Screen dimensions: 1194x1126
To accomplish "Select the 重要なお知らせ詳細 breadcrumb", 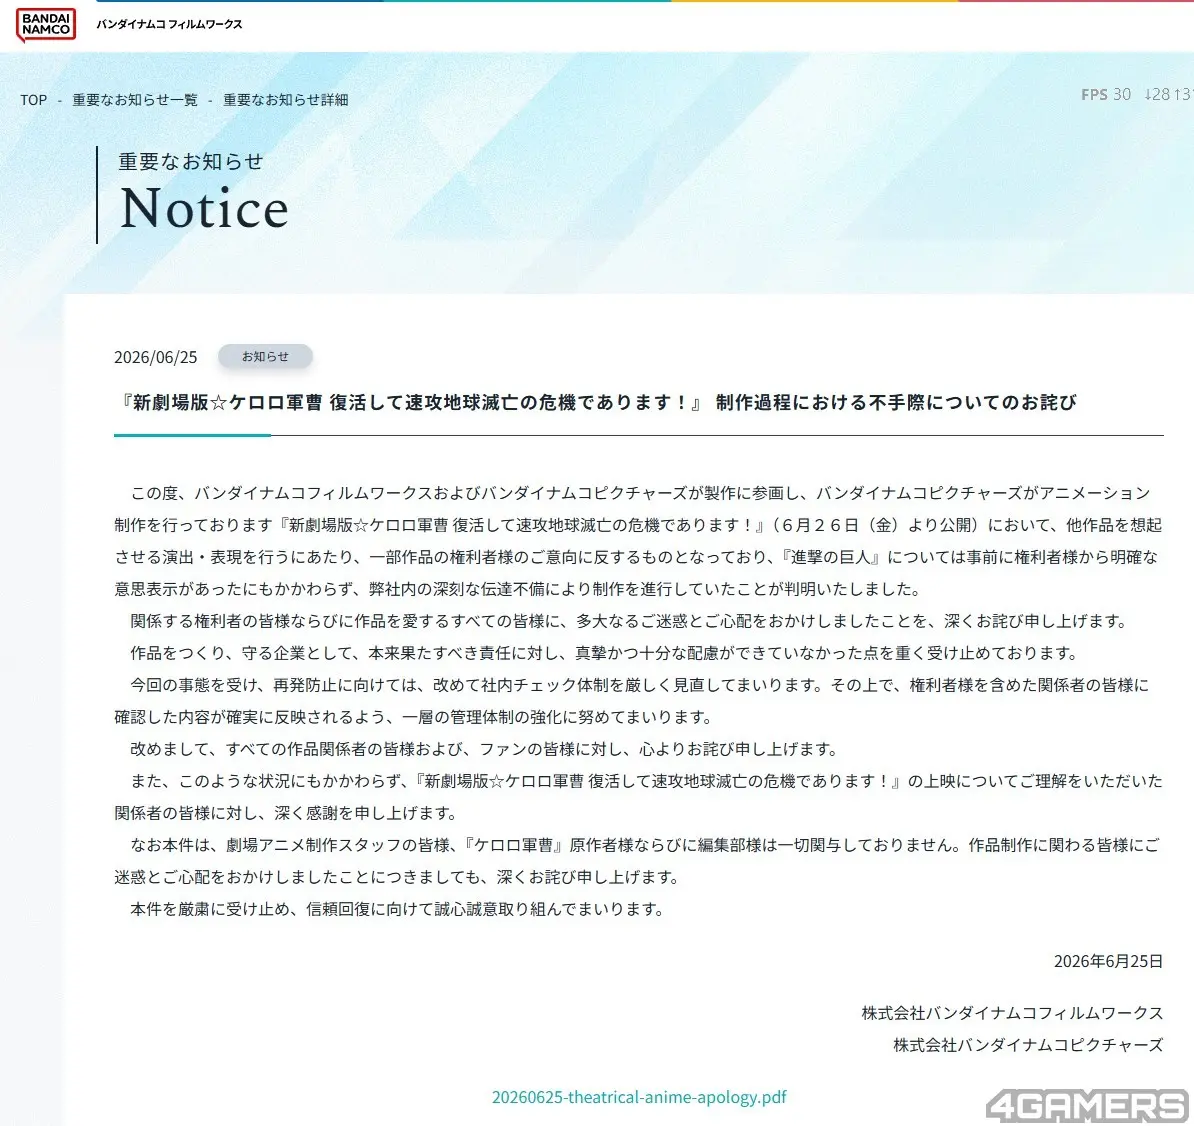I will pyautogui.click(x=286, y=100).
